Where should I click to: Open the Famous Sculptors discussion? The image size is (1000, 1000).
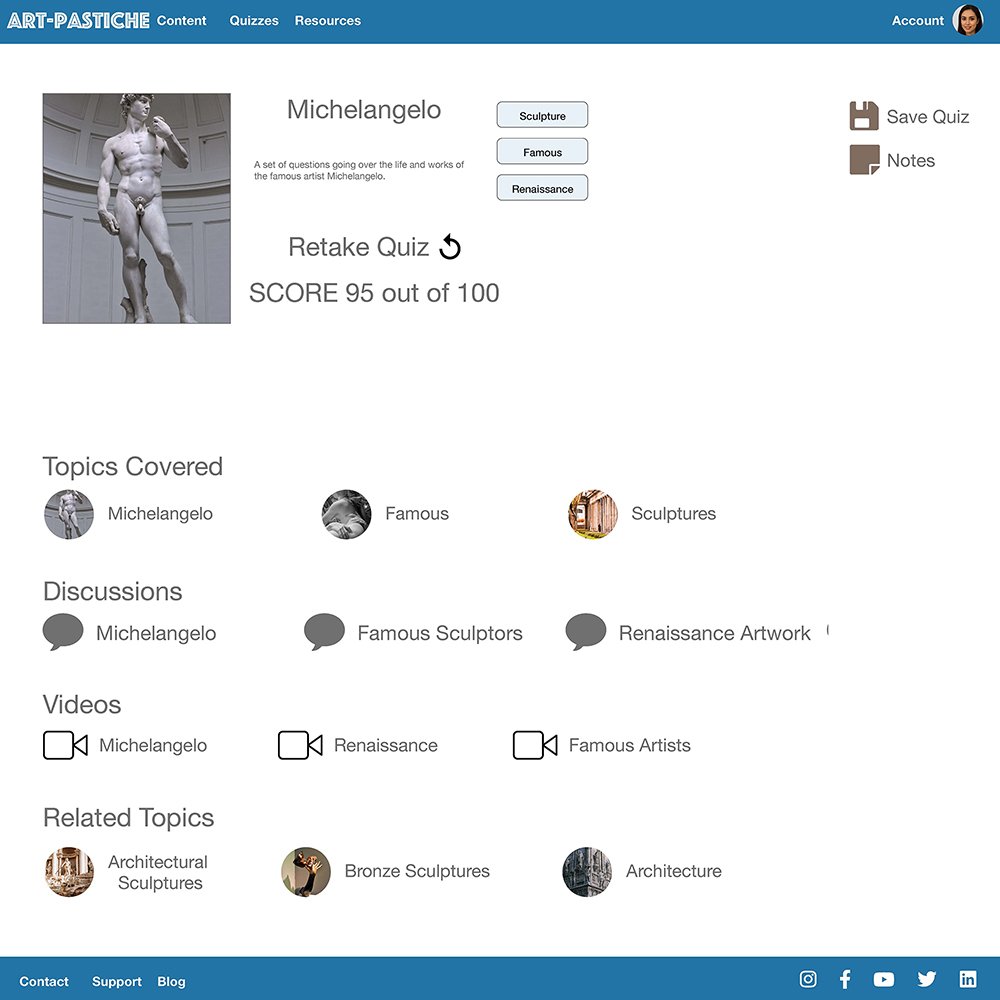pos(440,633)
